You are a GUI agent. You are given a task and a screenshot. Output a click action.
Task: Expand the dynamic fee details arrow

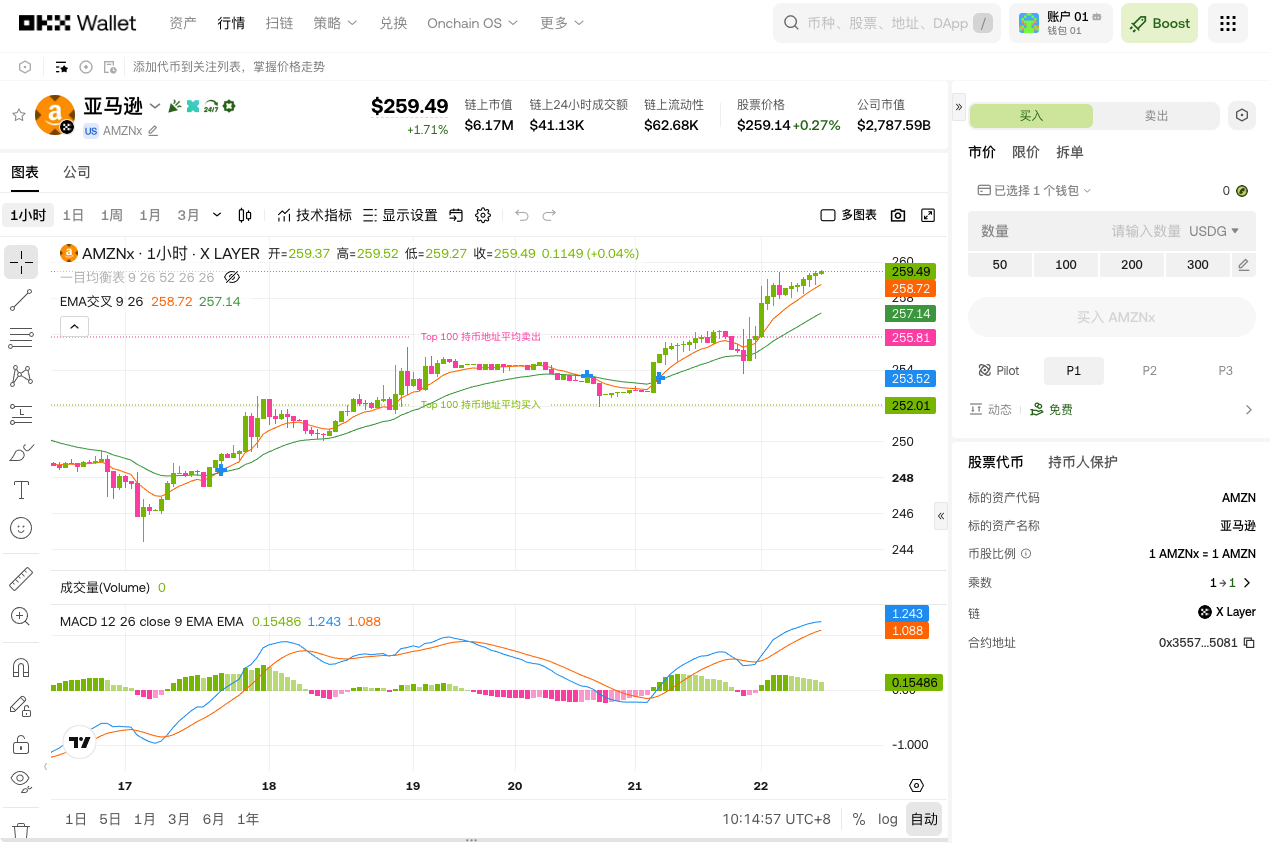[x=1248, y=410]
